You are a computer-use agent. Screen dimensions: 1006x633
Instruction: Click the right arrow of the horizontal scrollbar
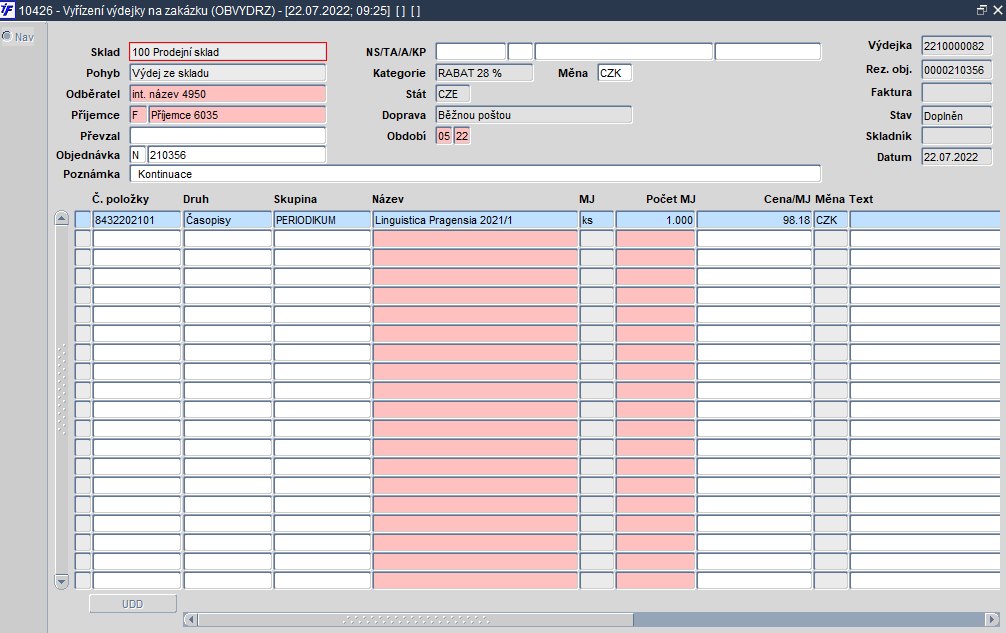[992, 619]
